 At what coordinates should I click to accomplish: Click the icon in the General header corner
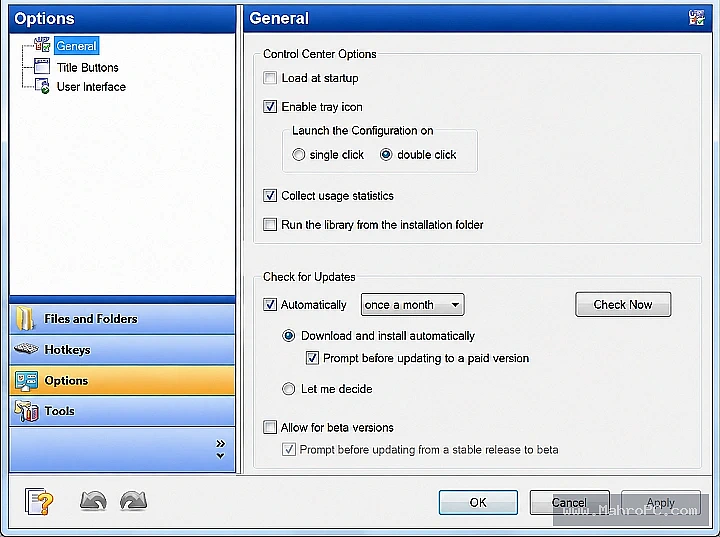pyautogui.click(x=697, y=18)
